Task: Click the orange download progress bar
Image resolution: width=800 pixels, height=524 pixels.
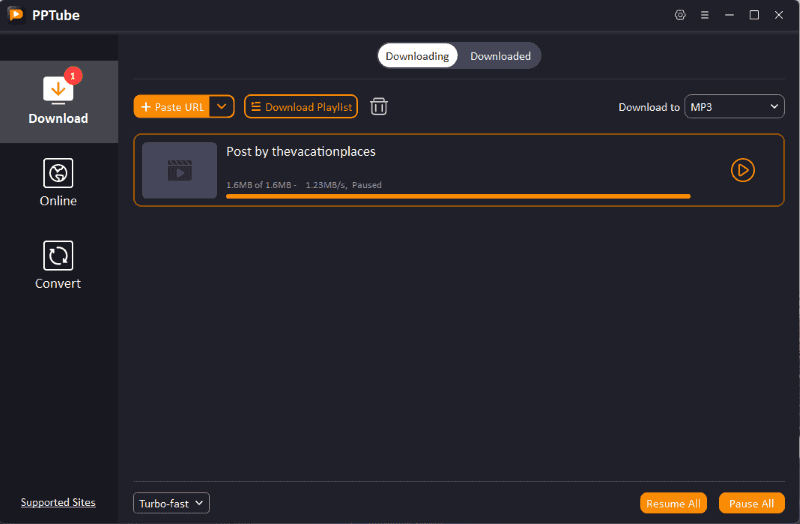Action: [x=458, y=196]
